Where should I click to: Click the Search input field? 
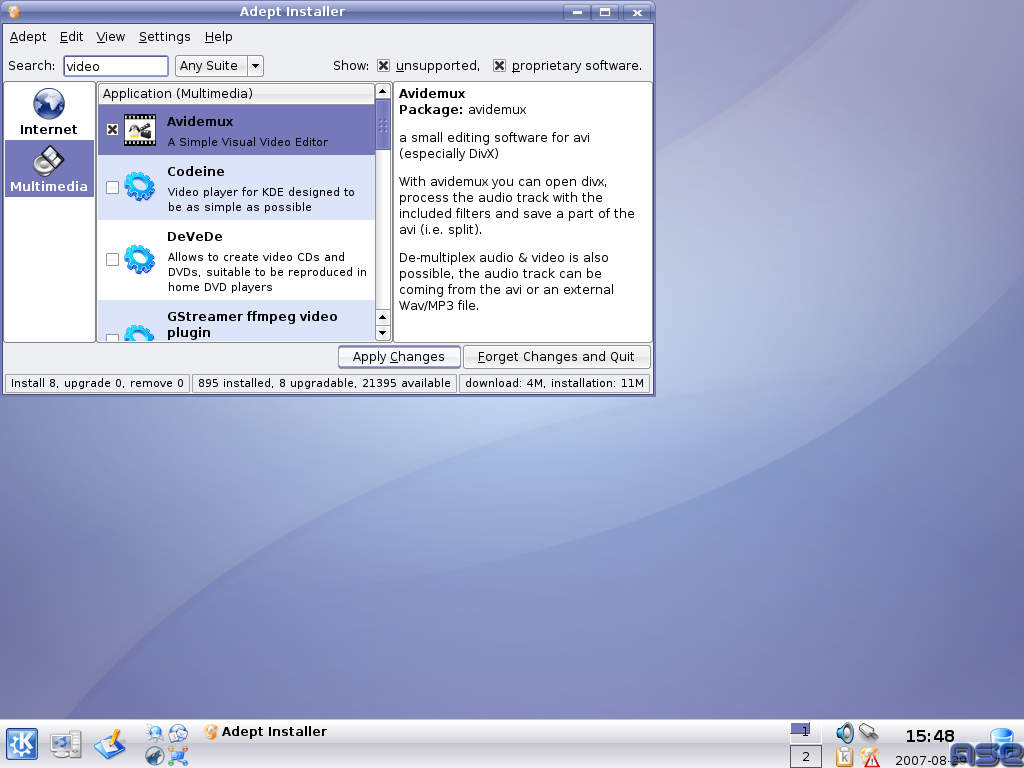[x=116, y=66]
